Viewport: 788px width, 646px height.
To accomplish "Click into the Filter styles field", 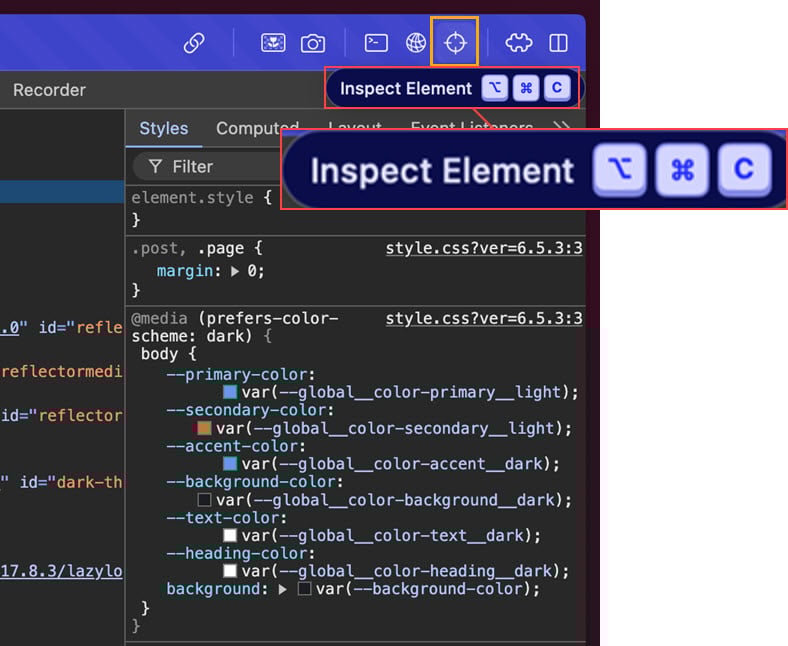I will 206,166.
